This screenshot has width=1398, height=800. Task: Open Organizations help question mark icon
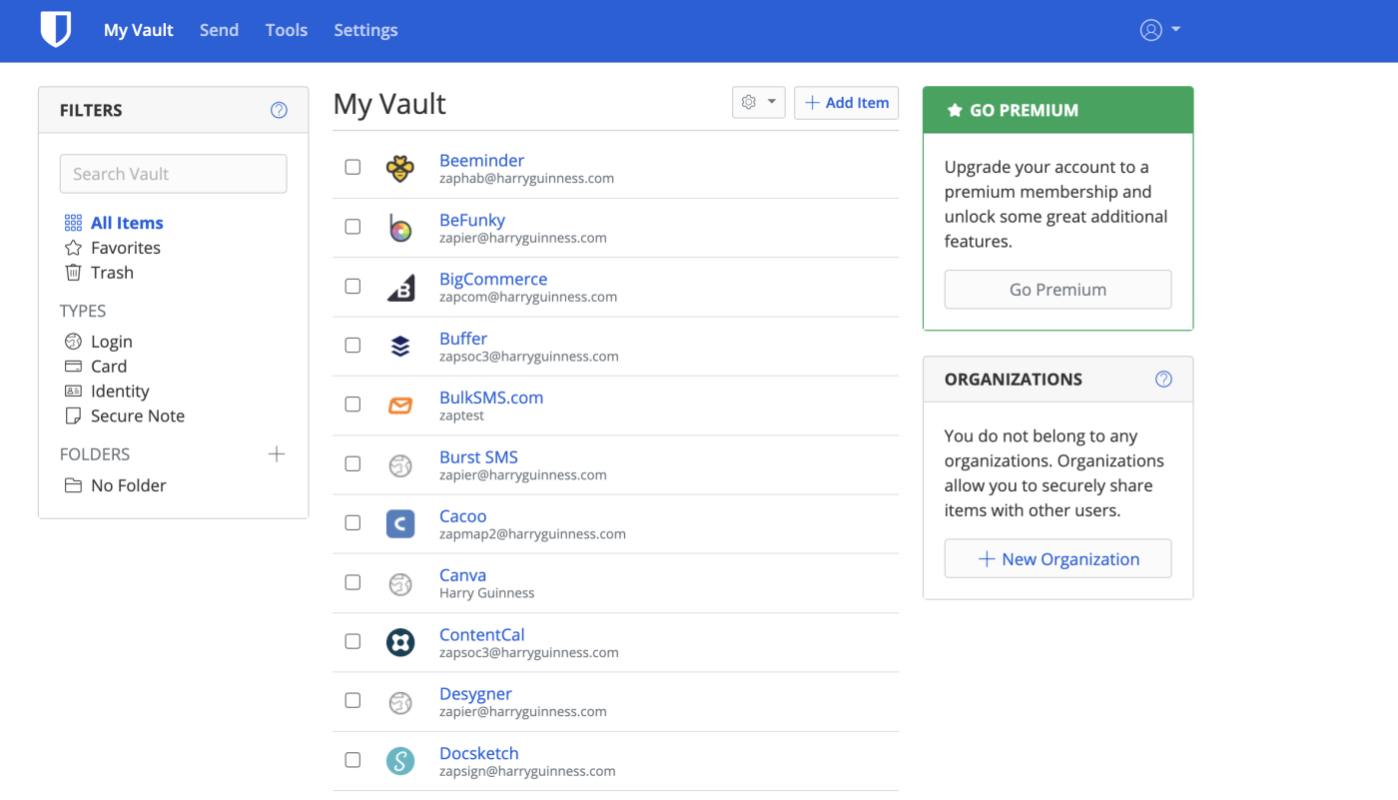pos(1163,379)
